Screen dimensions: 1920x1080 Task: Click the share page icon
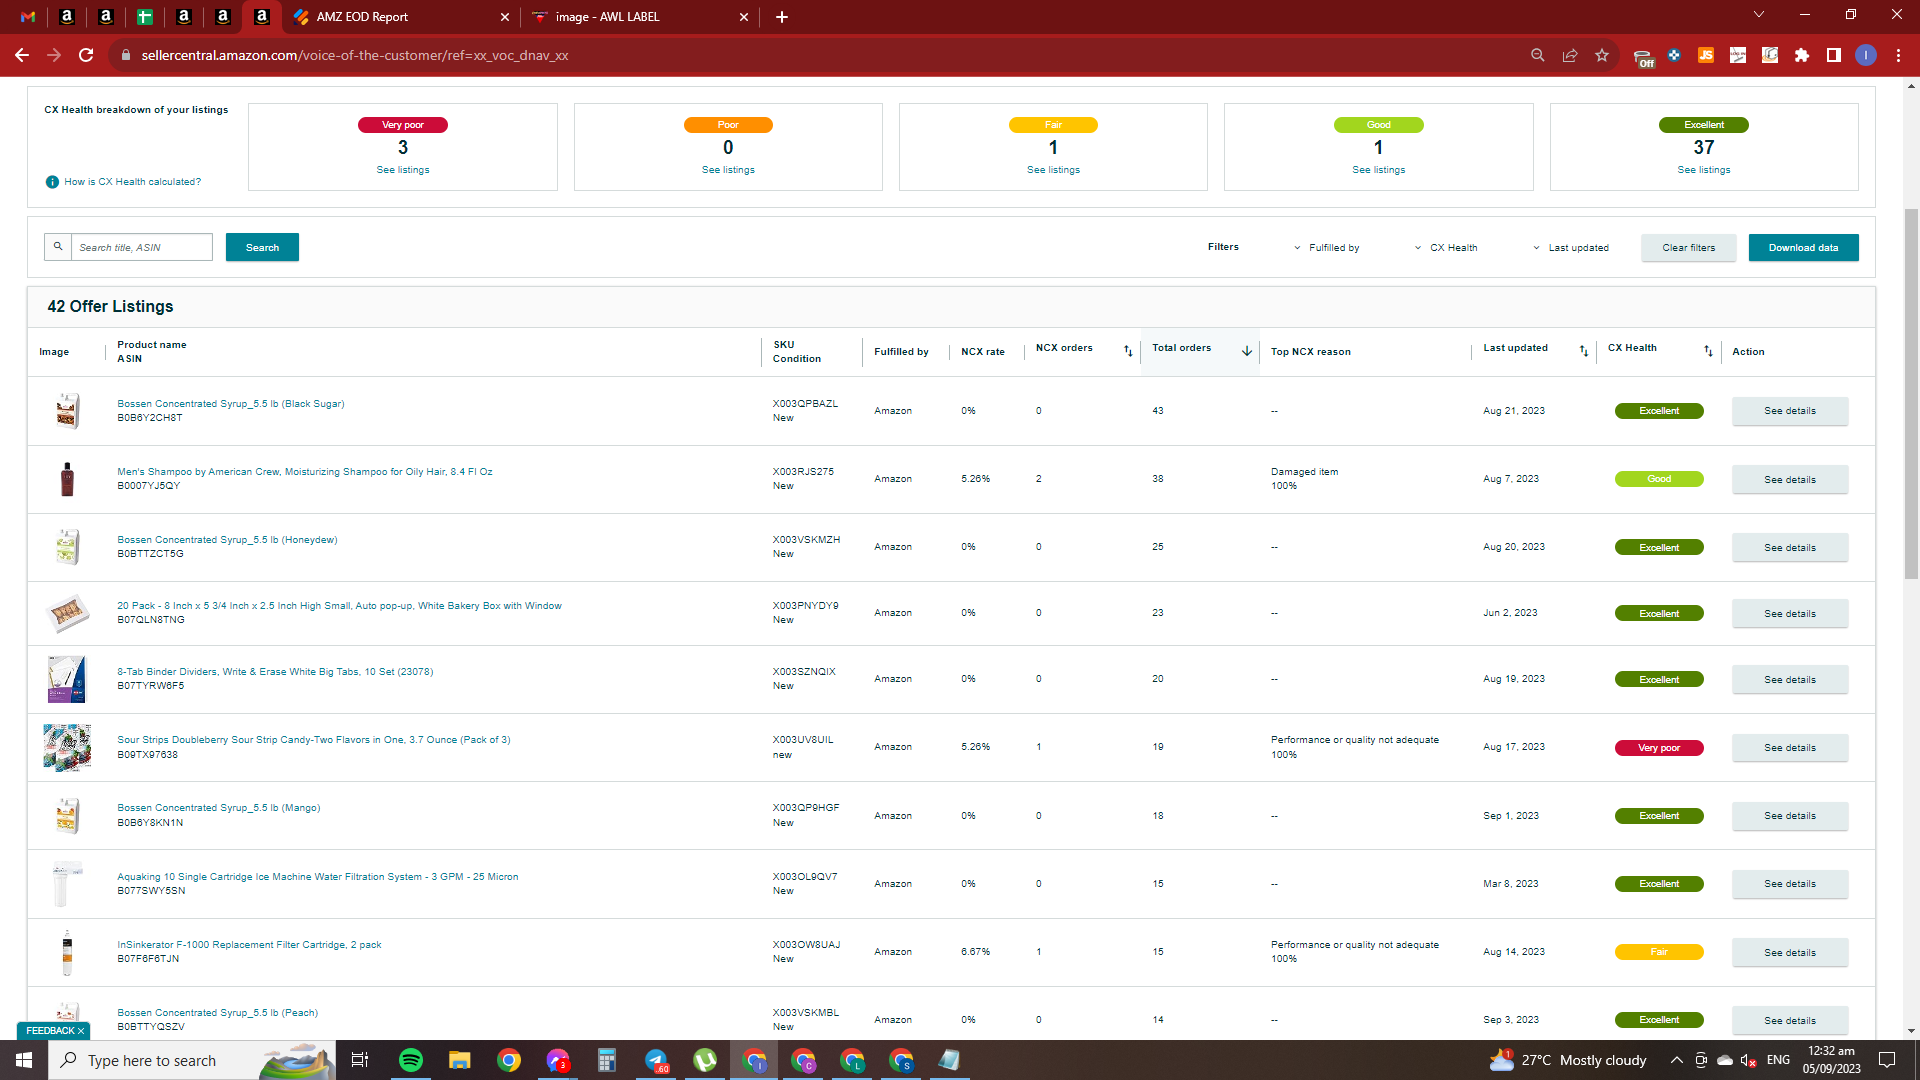(x=1570, y=55)
